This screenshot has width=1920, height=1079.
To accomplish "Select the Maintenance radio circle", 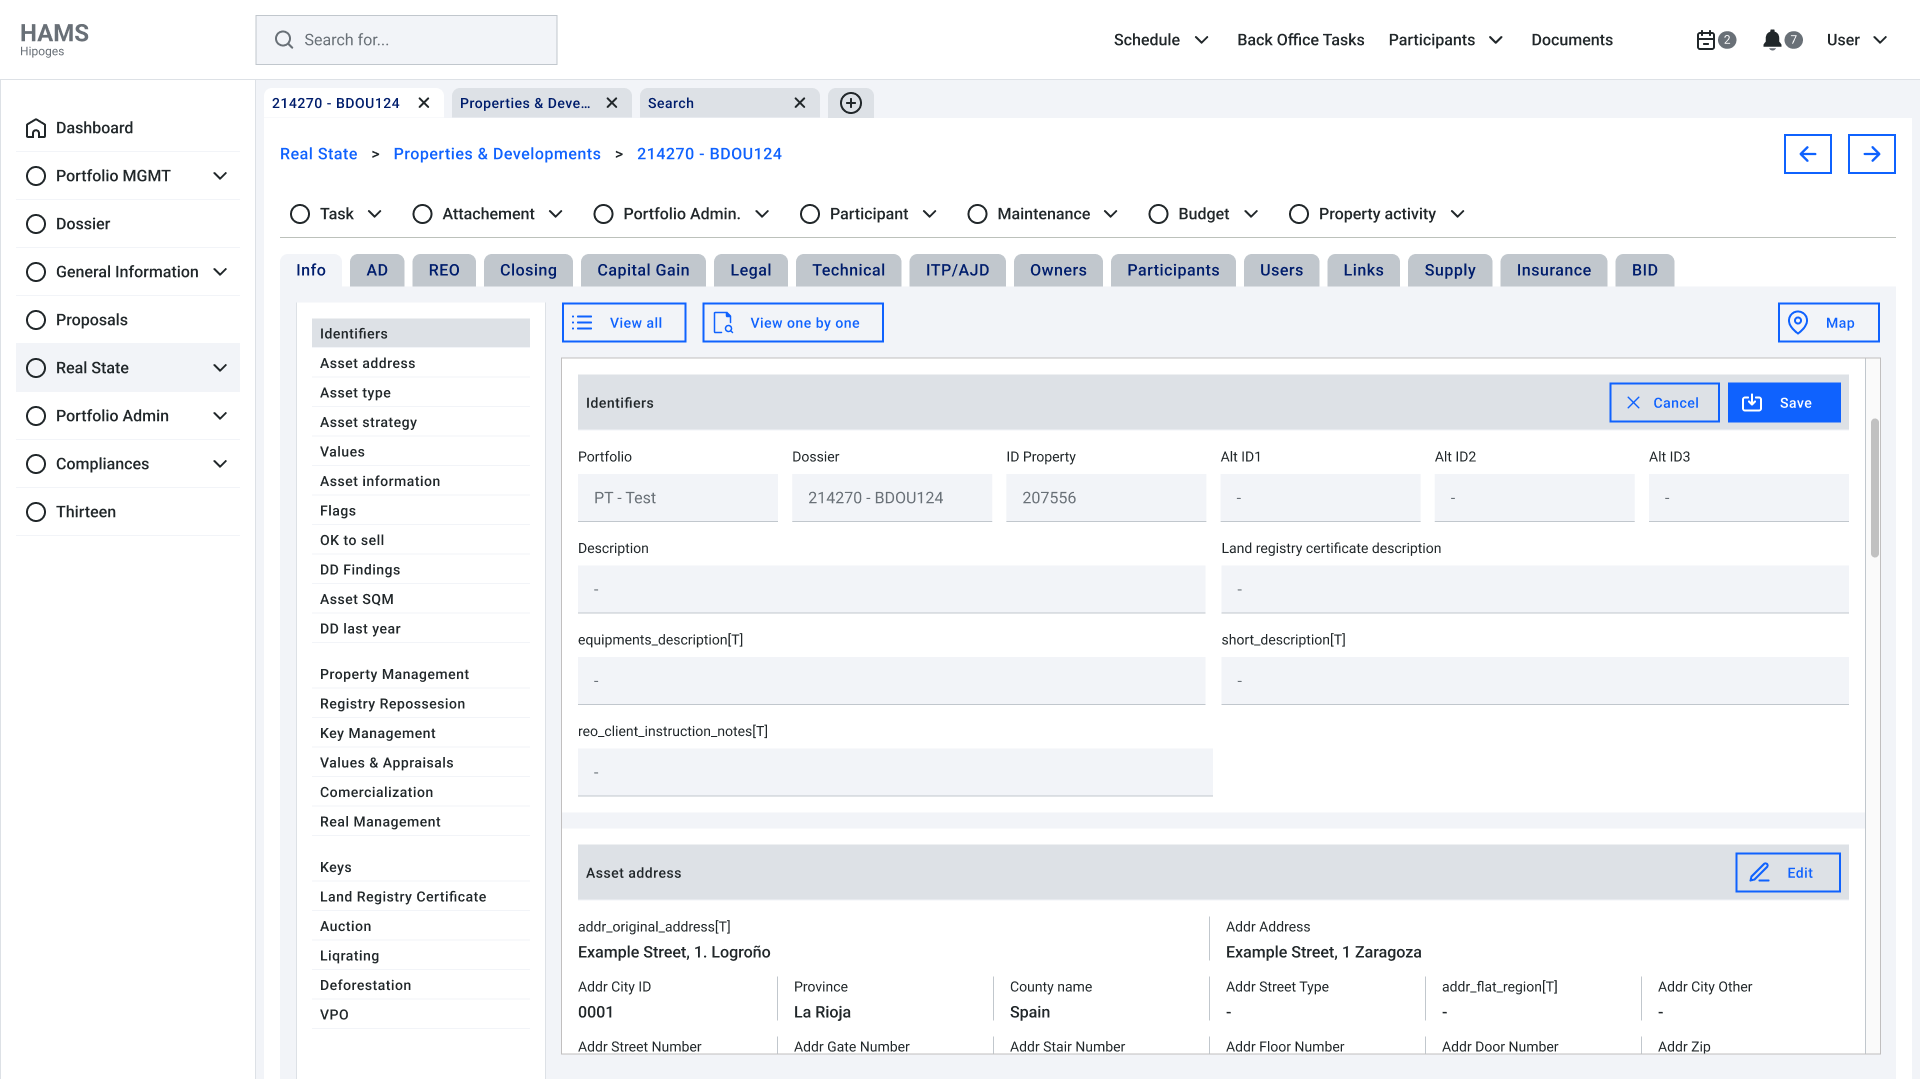I will (x=977, y=214).
